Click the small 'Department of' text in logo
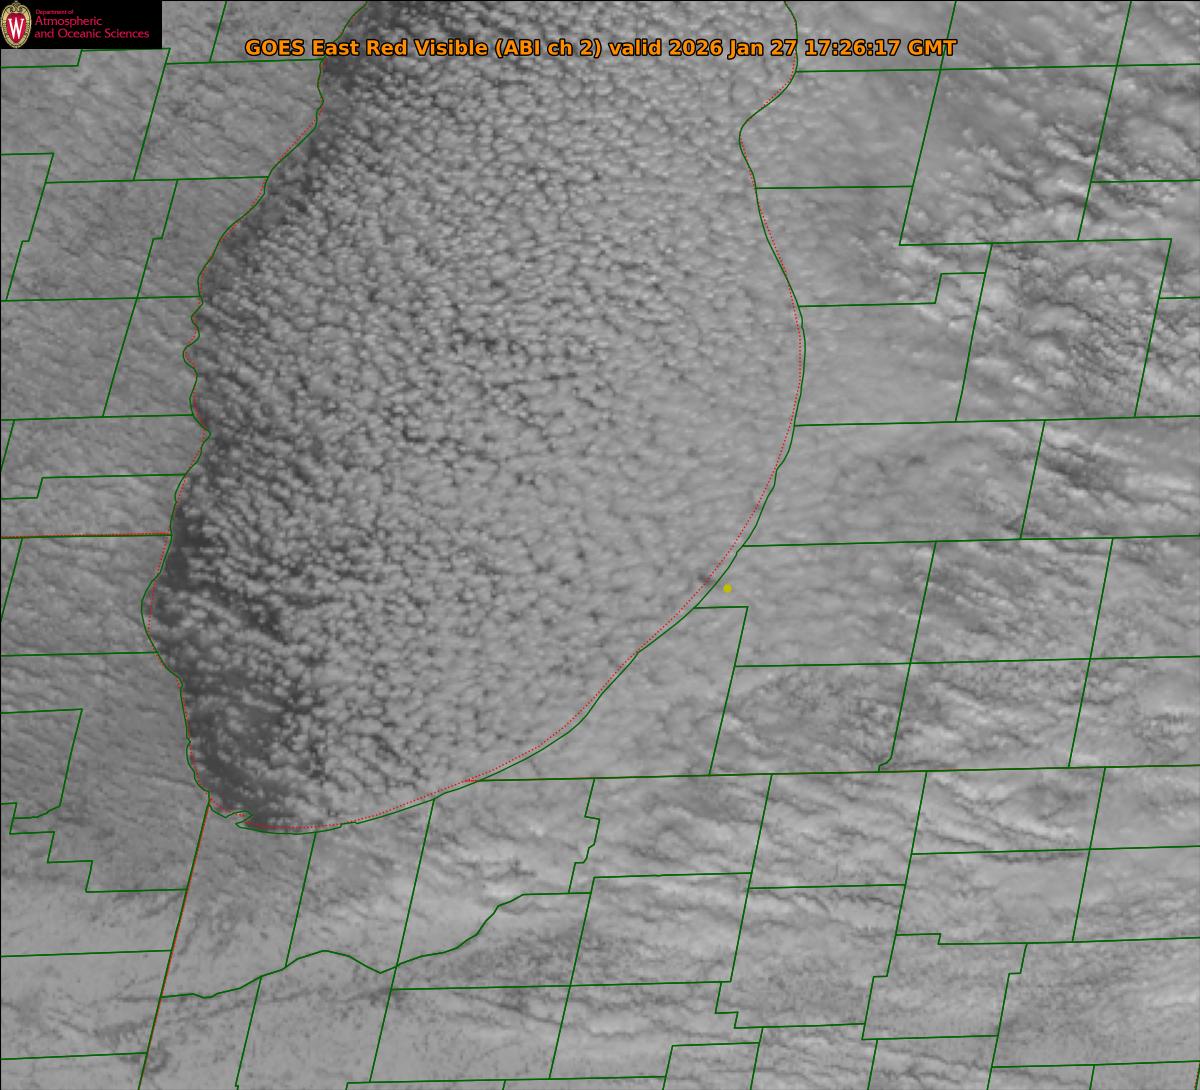The image size is (1200, 1090). pyautogui.click(x=54, y=12)
